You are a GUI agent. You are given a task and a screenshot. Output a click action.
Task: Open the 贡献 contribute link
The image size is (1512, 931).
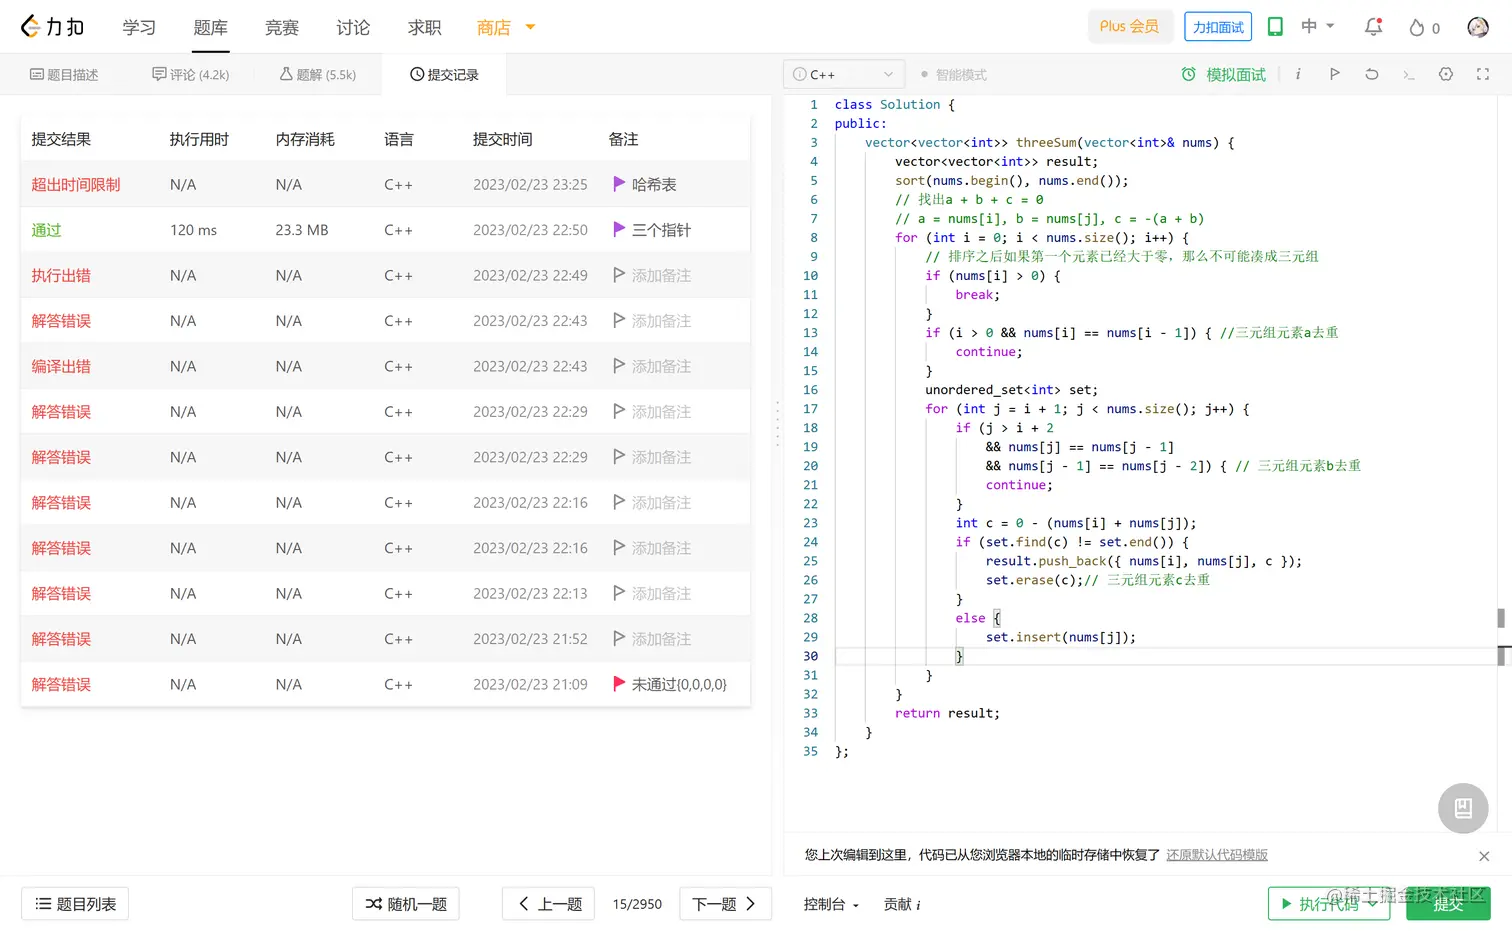902,904
